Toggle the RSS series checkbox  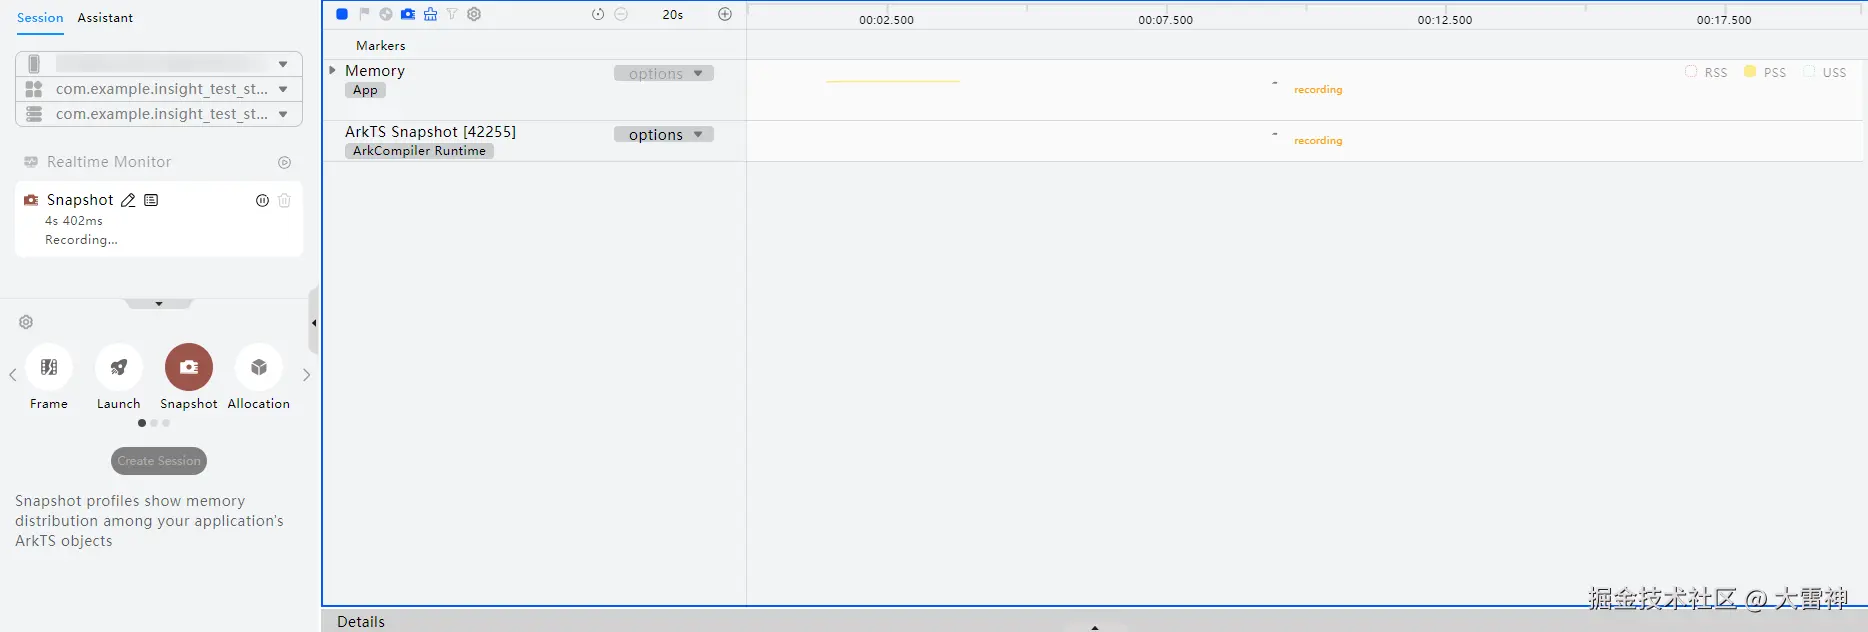click(x=1691, y=72)
